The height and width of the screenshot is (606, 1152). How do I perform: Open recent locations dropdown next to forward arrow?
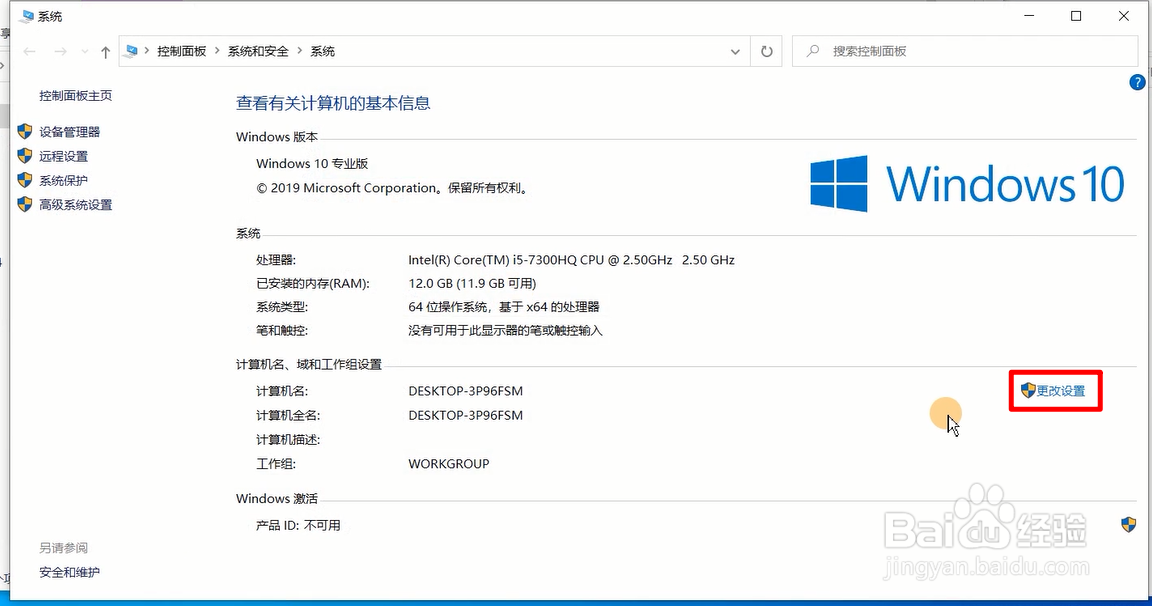pos(84,51)
